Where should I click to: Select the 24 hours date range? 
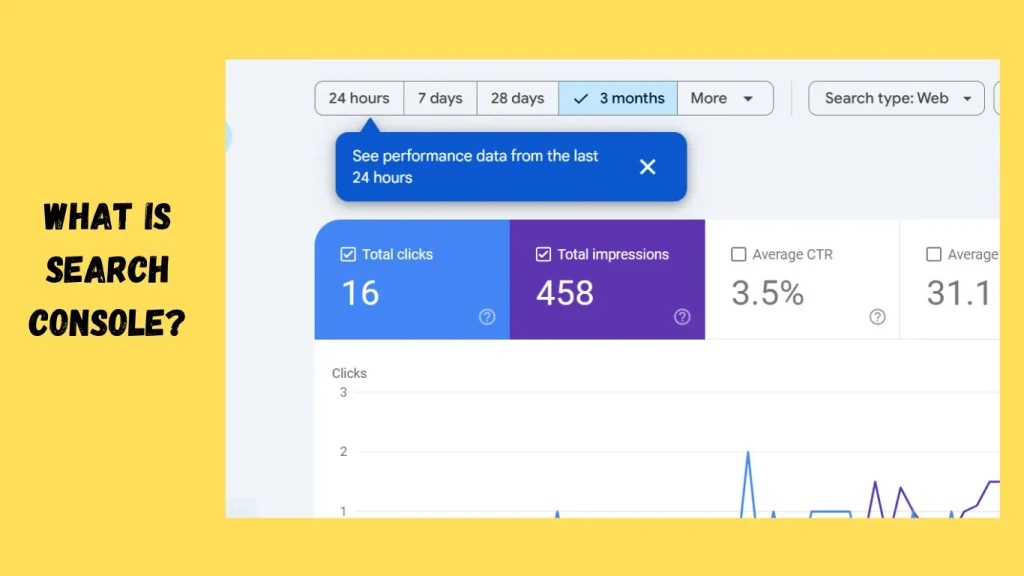359,98
